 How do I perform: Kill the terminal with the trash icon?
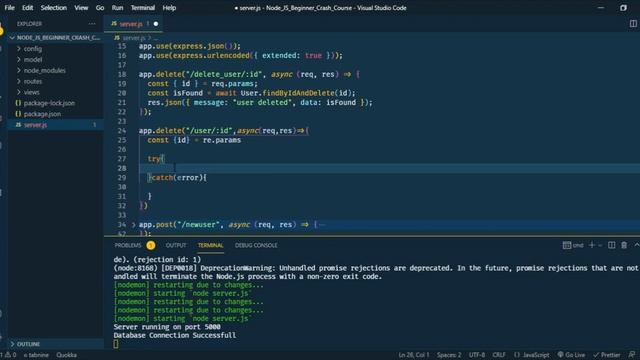(624, 245)
